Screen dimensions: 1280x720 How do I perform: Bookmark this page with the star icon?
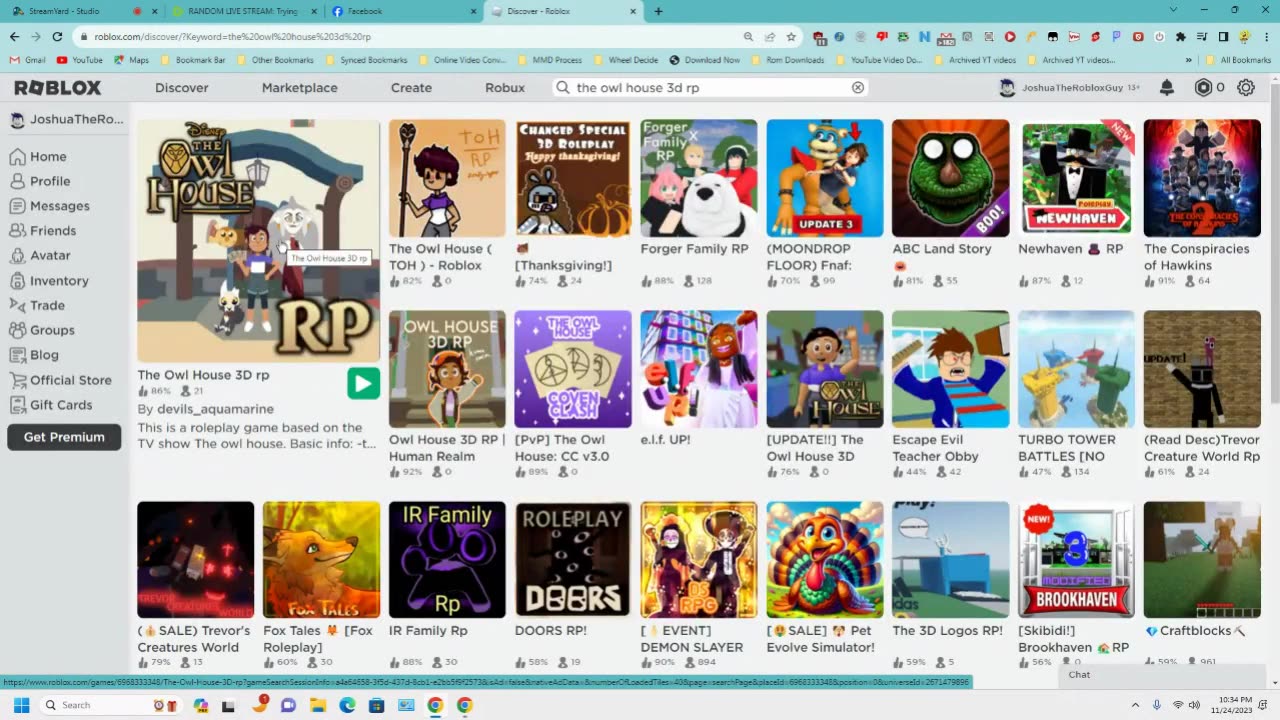click(x=791, y=36)
